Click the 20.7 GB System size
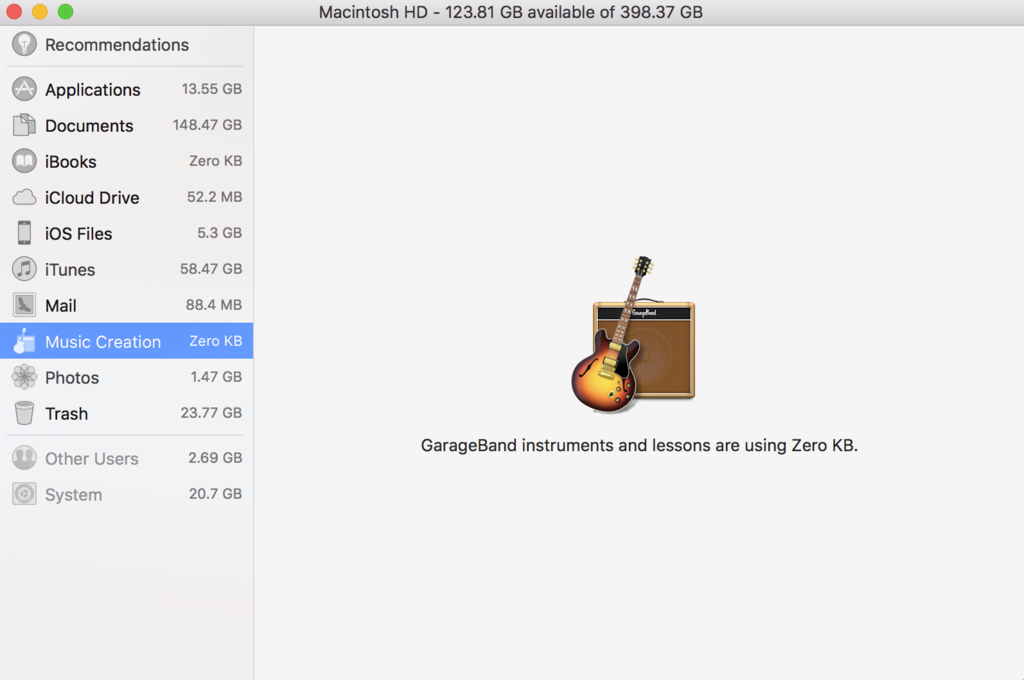The height and width of the screenshot is (680, 1024). point(216,493)
